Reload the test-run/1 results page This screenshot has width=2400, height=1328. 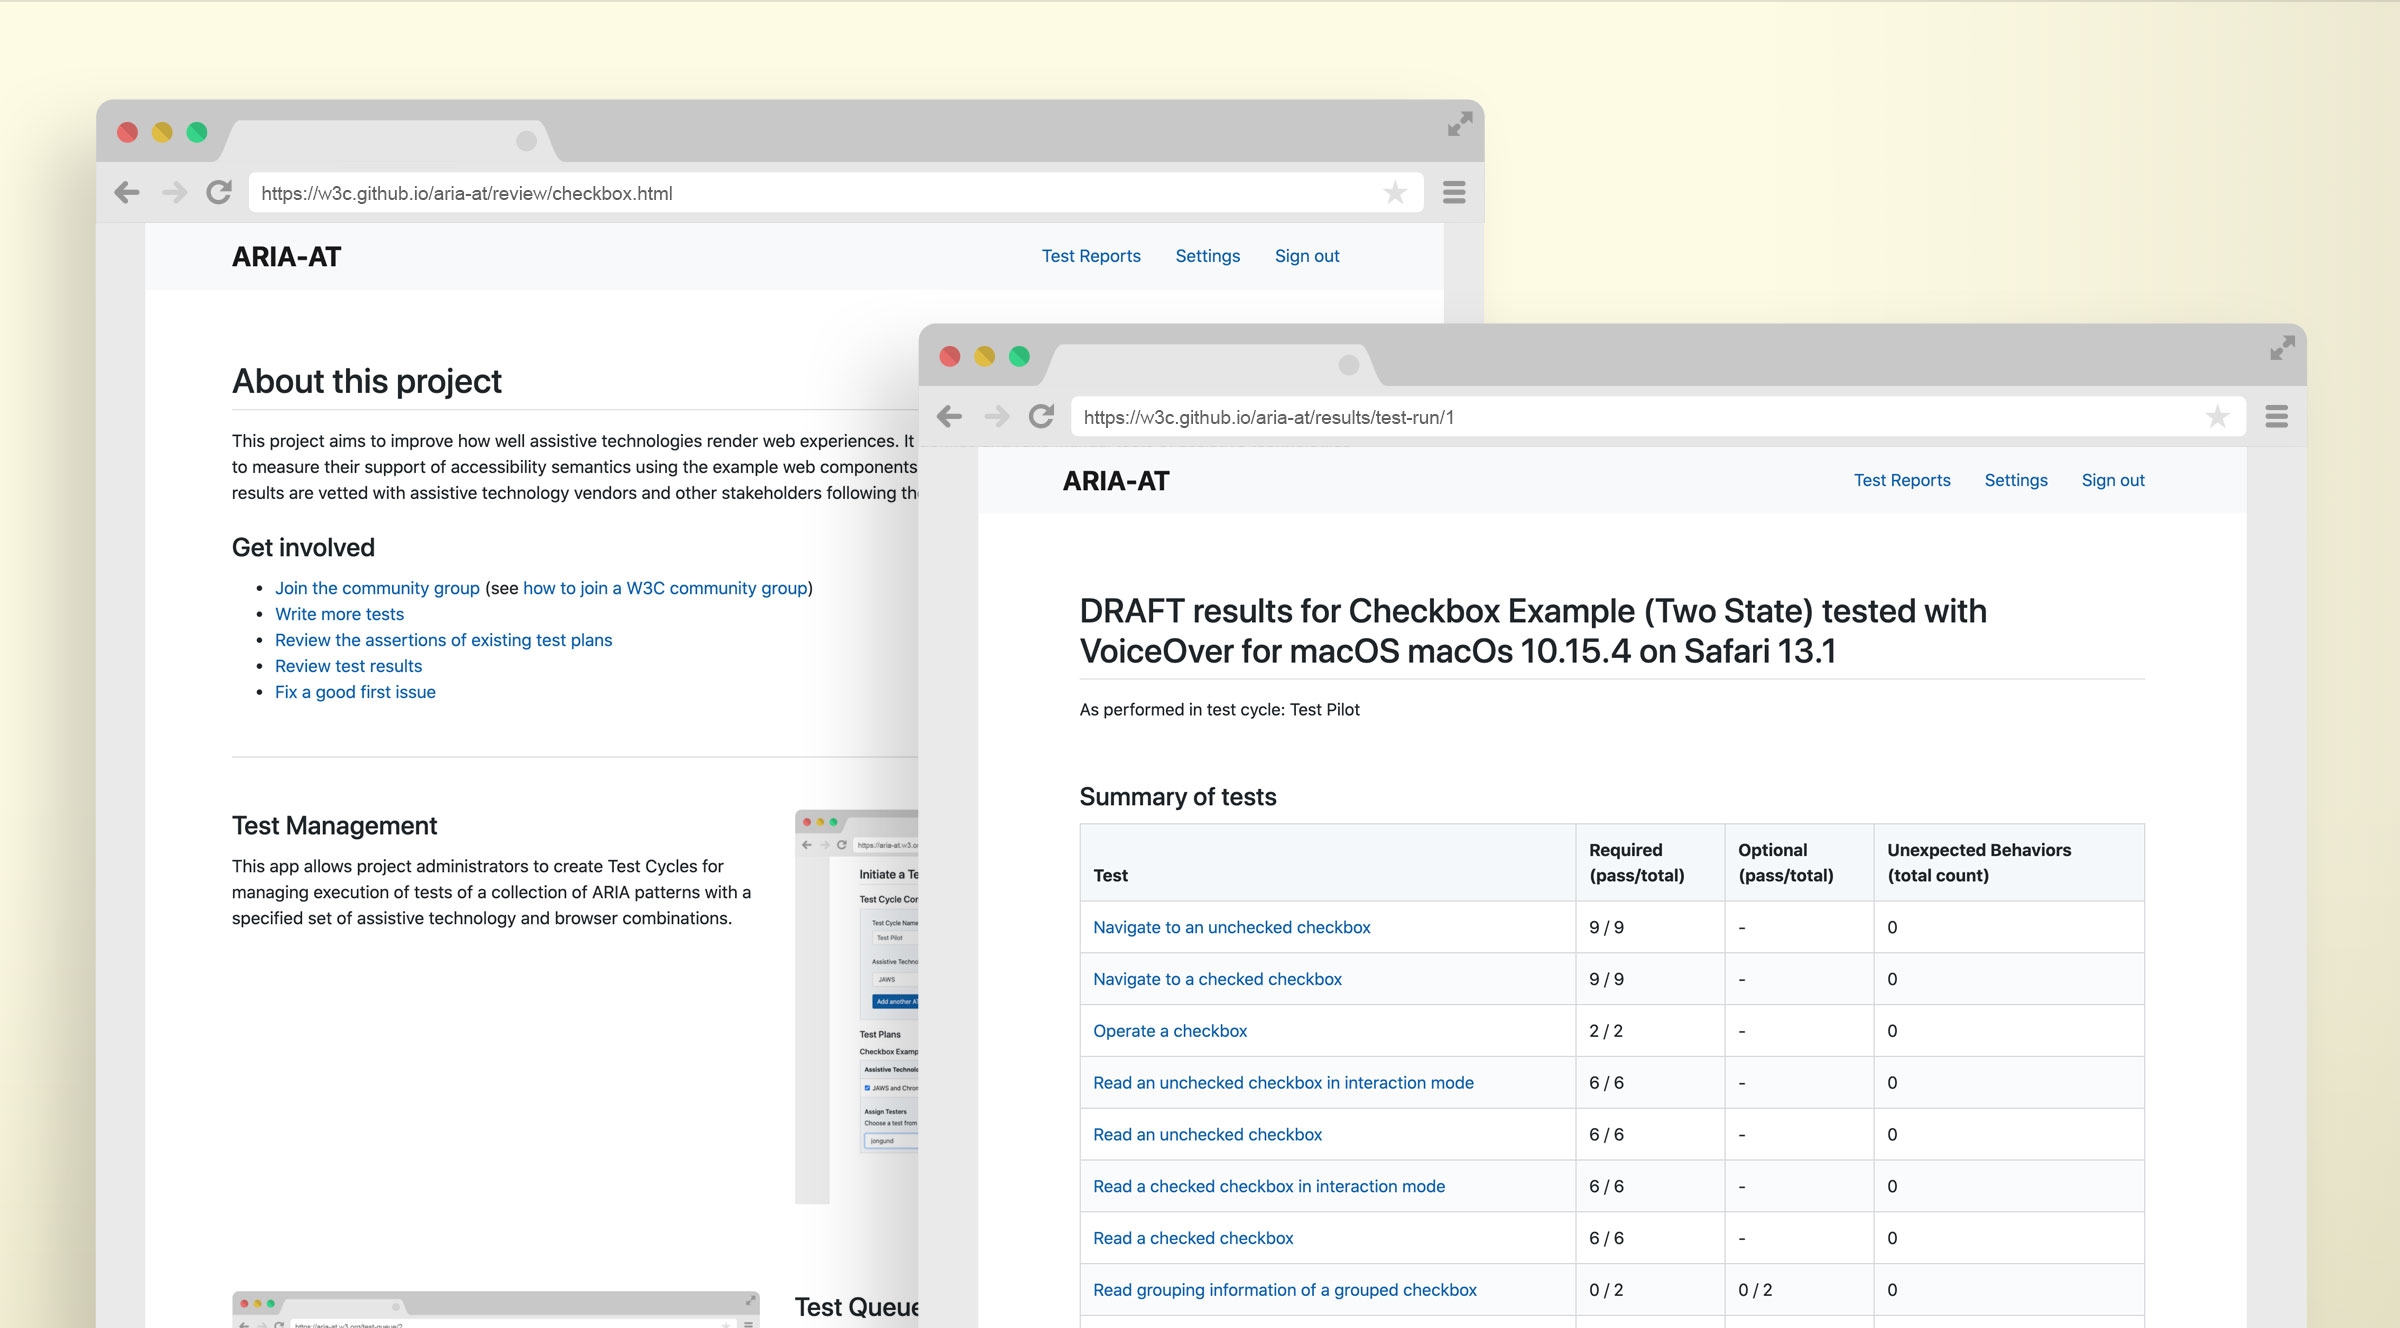click(x=1041, y=416)
